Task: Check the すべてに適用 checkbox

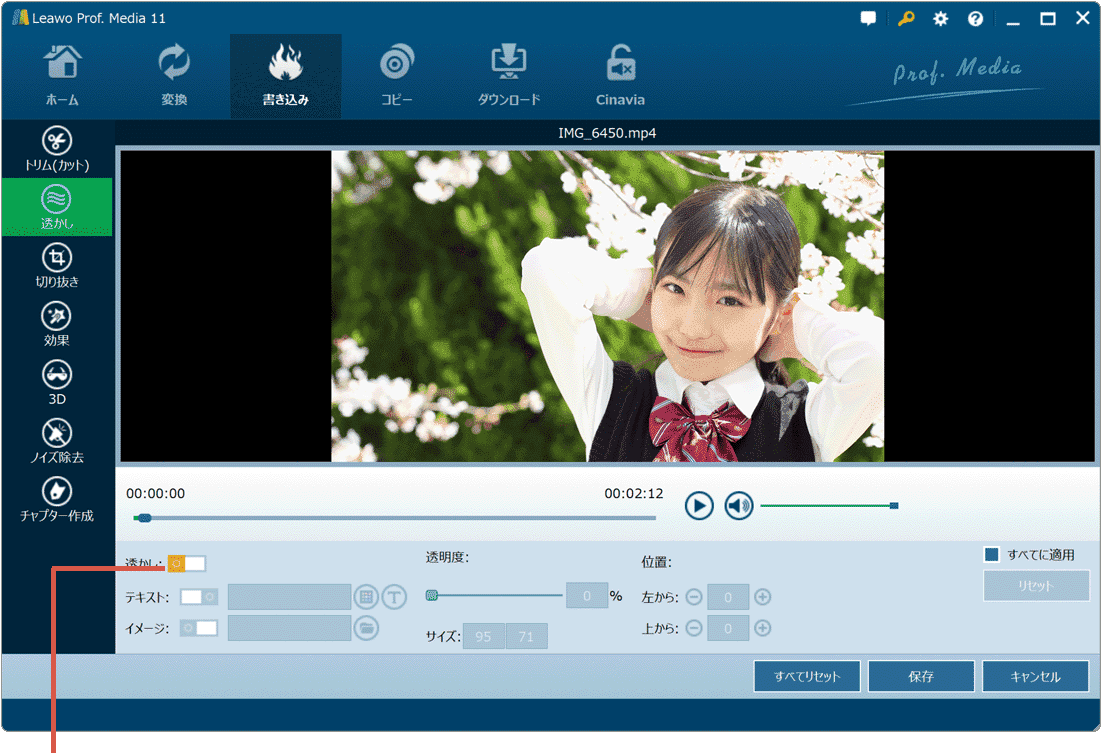Action: (x=992, y=555)
